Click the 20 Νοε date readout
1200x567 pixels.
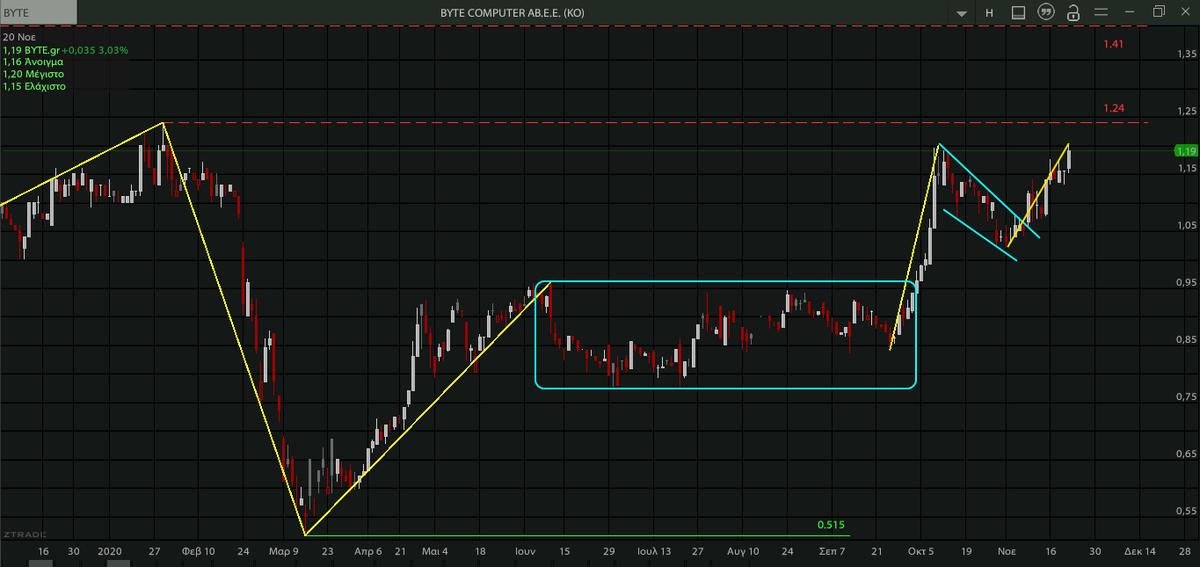click(x=20, y=36)
